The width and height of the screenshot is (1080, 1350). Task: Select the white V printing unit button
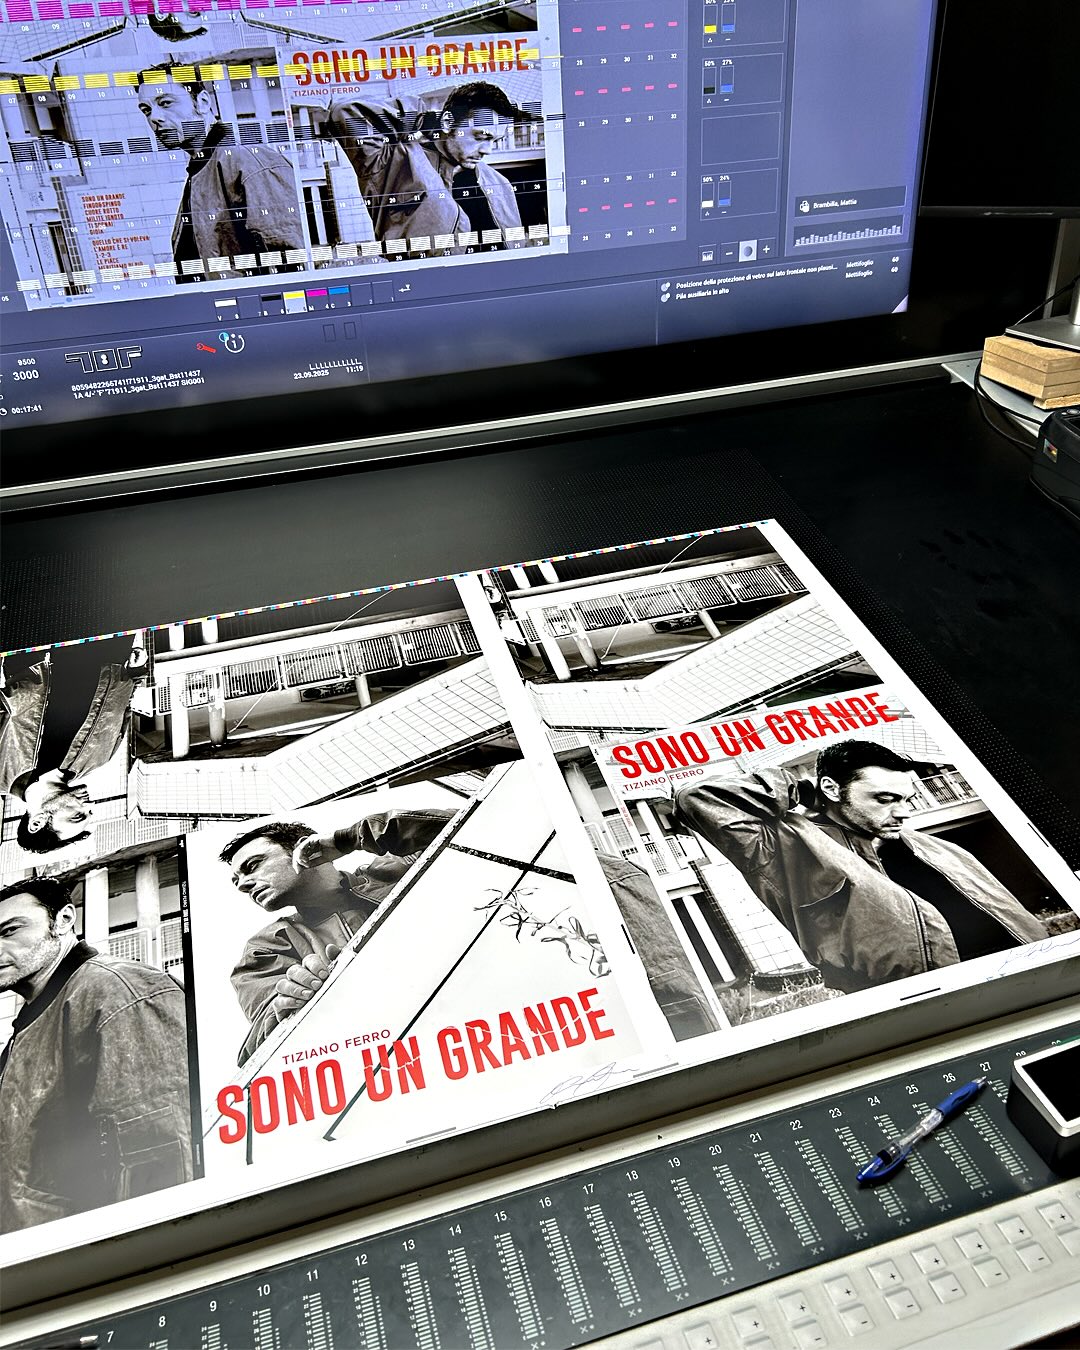[225, 308]
